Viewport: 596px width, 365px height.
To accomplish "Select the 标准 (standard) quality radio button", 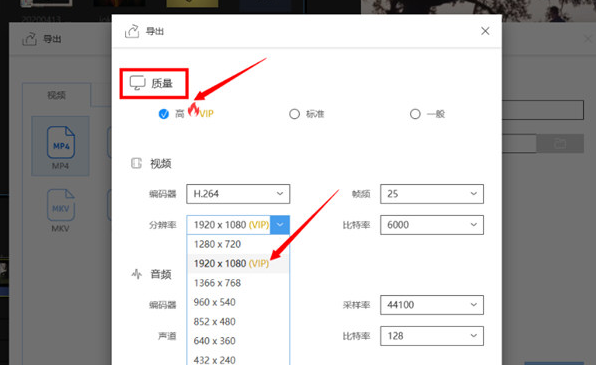I will point(295,114).
